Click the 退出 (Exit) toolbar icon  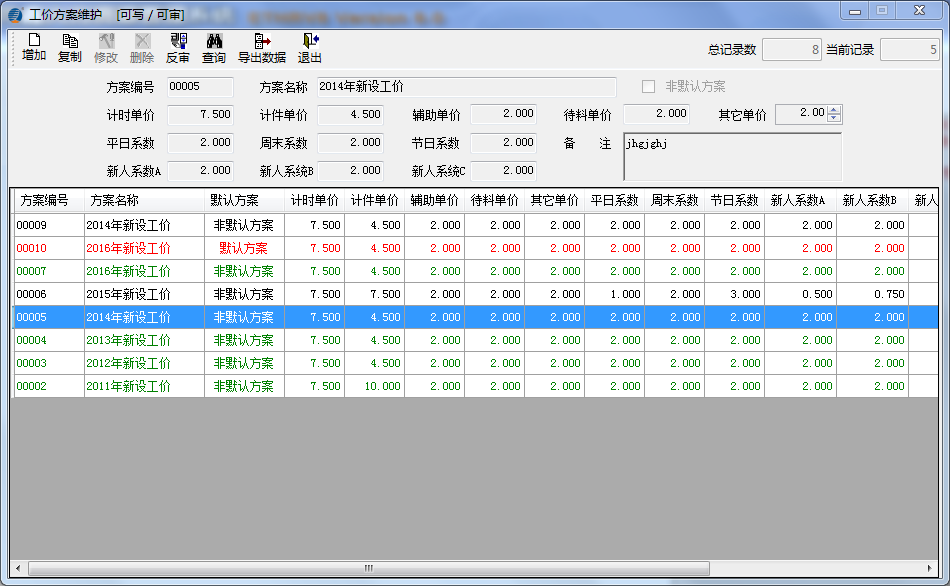tap(311, 46)
